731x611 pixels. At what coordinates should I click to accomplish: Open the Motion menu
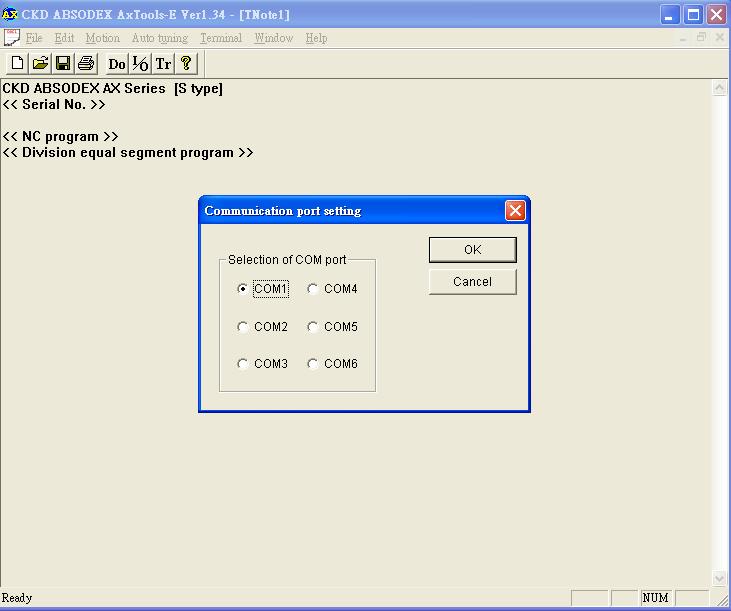point(102,38)
